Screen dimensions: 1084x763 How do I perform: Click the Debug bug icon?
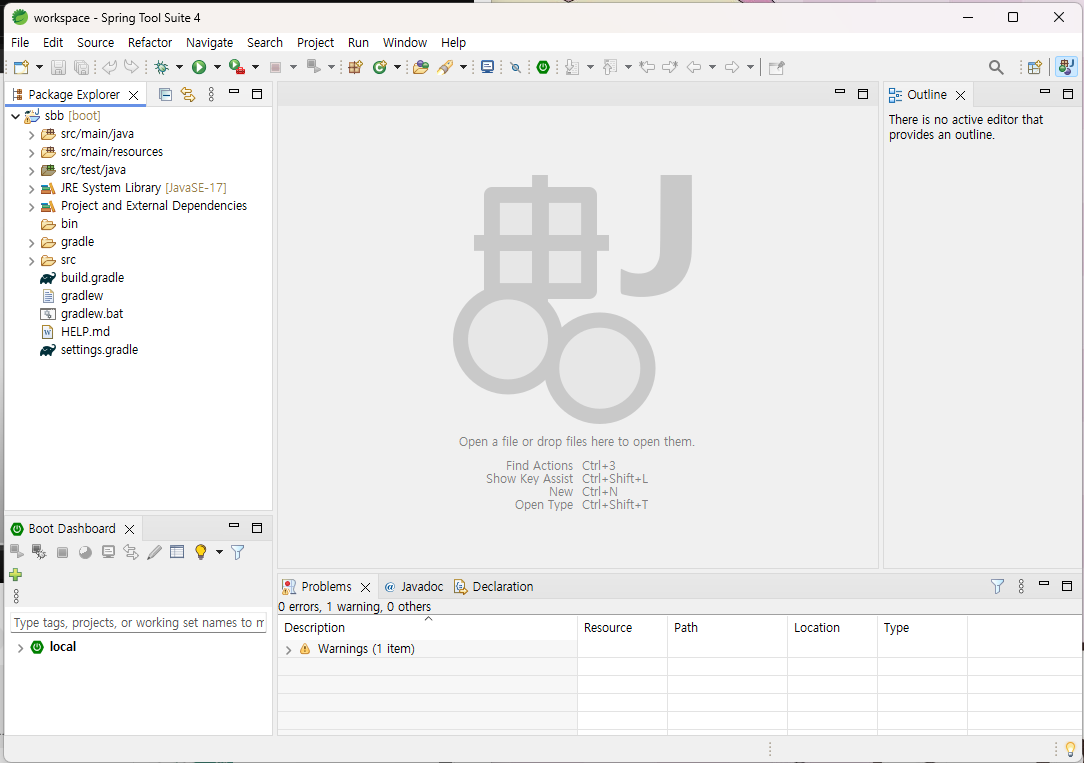click(x=162, y=67)
